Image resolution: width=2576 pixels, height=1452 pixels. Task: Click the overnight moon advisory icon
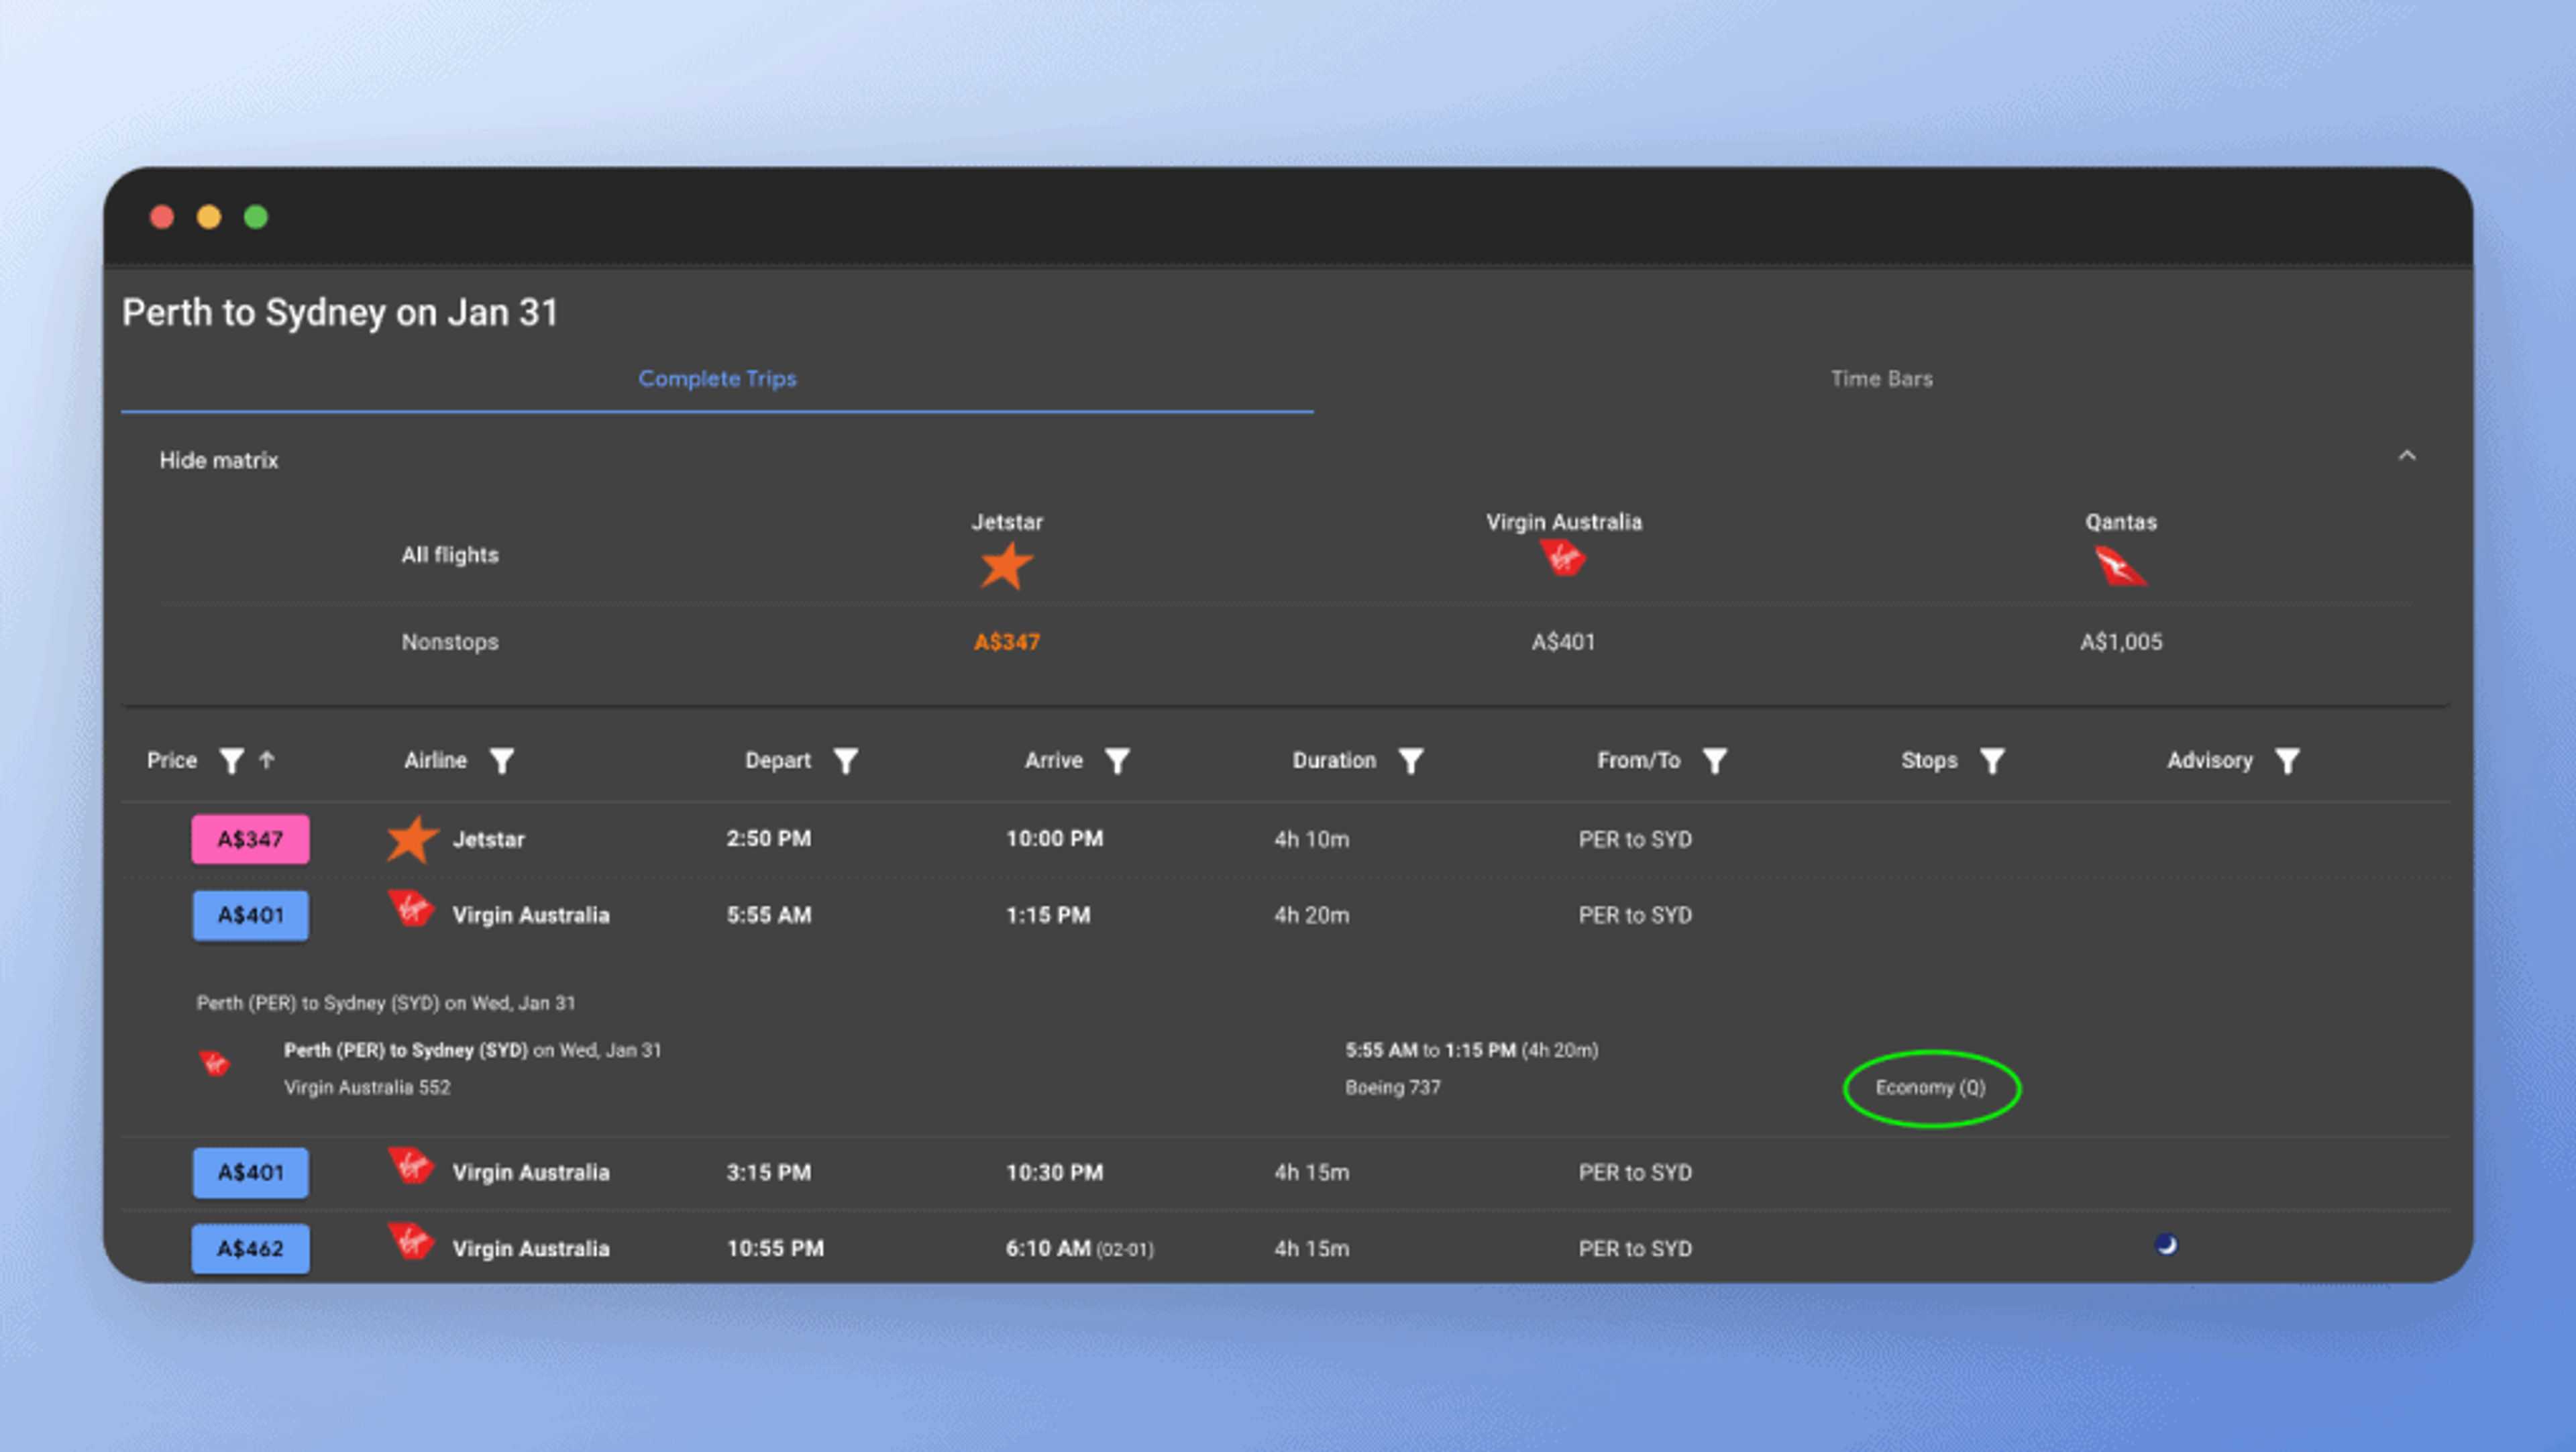(2166, 1244)
